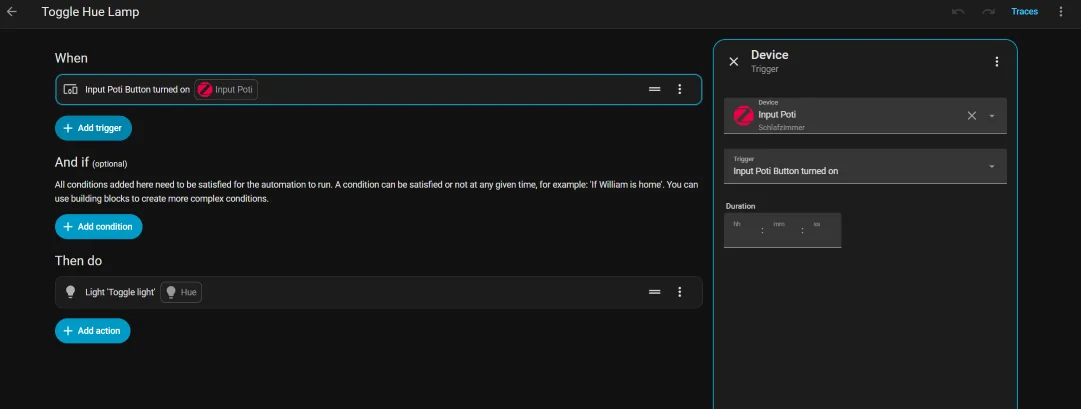The image size is (1081, 409).
Task: Redo the last automation change
Action: 988,12
